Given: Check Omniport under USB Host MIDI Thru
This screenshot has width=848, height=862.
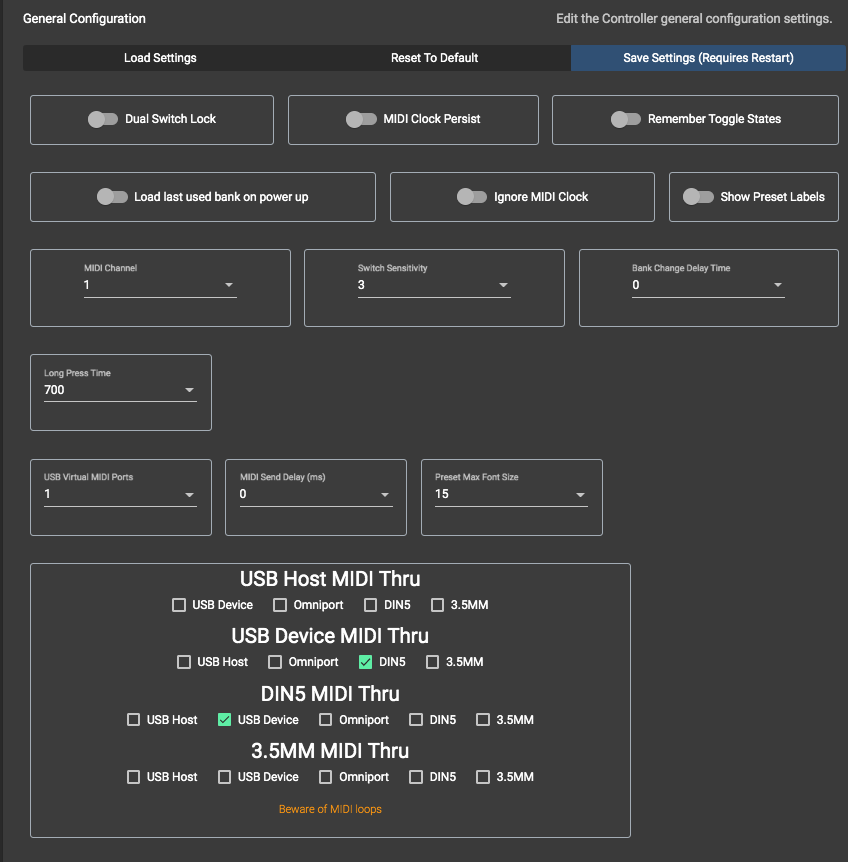Looking at the screenshot, I should [x=280, y=605].
